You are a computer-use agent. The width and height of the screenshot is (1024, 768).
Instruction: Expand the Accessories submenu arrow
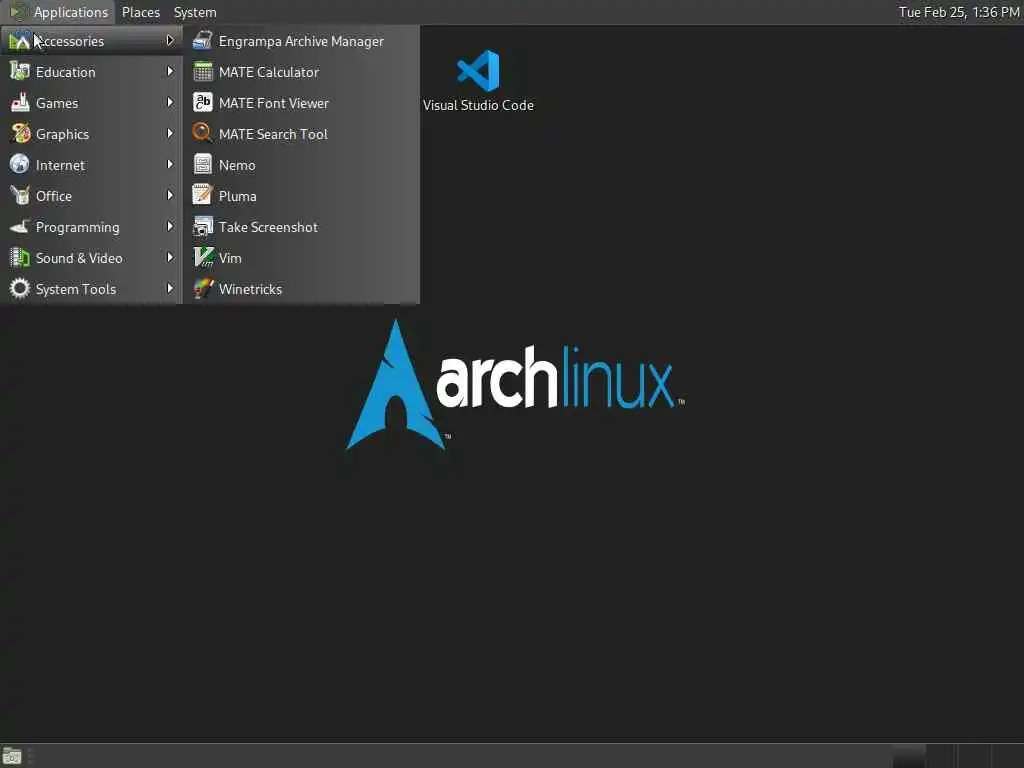point(170,40)
